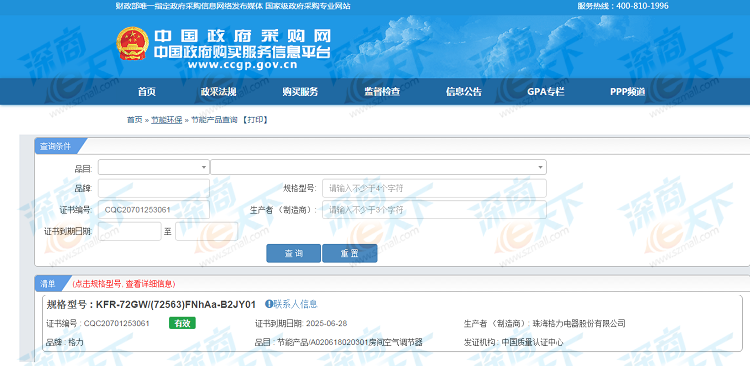Click the 首页 breadcrumb link
Image resolution: width=750 pixels, height=366 pixels.
(x=134, y=120)
